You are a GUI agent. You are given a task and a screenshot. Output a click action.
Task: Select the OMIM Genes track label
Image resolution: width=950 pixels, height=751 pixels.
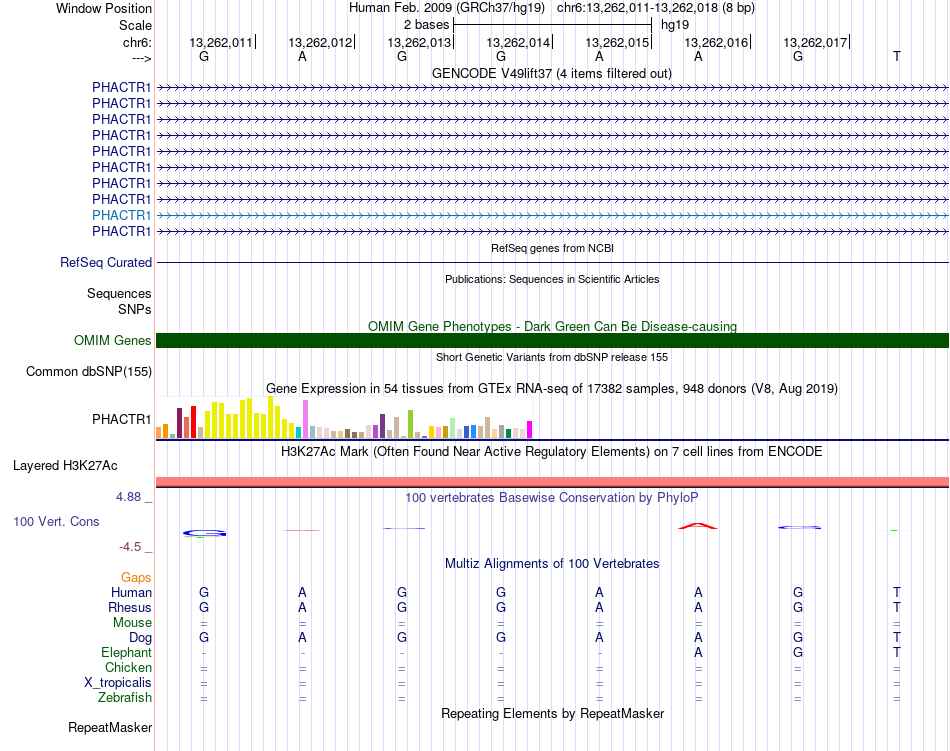(x=112, y=340)
